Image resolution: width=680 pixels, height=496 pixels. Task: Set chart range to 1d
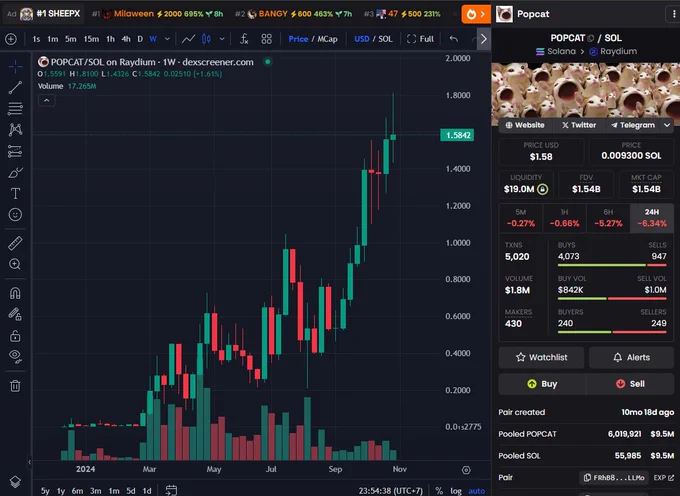pos(147,491)
